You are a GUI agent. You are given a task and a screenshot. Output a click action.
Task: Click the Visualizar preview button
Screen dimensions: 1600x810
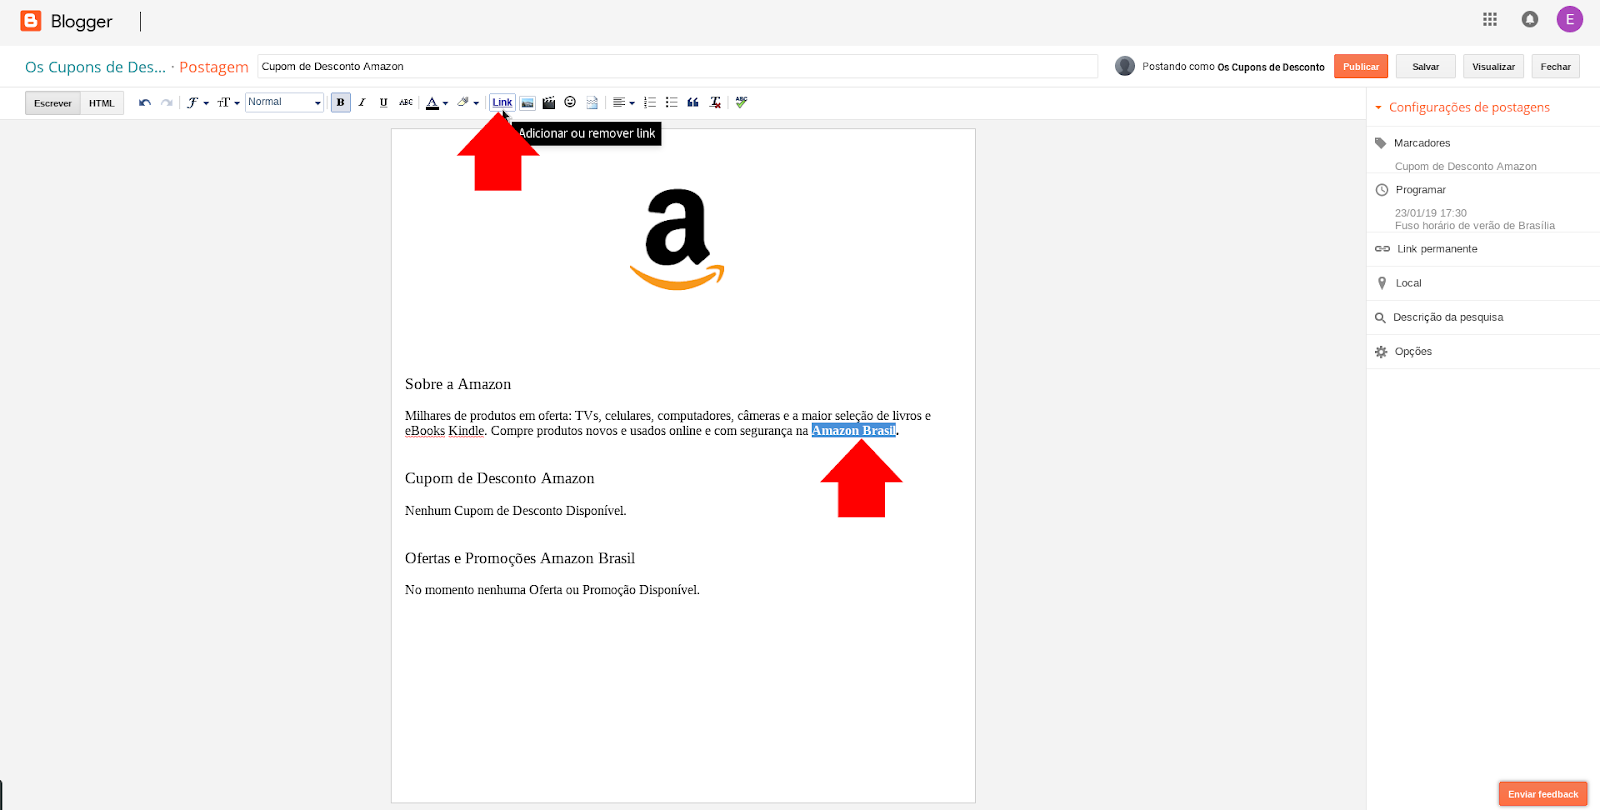[1493, 66]
